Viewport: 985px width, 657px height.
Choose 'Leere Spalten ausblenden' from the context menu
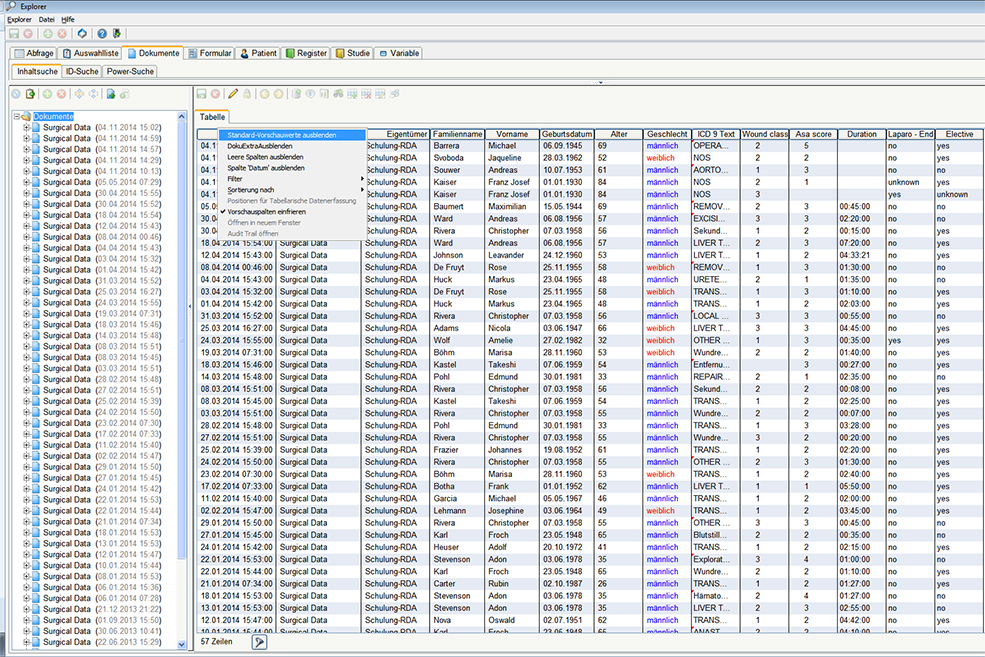click(265, 157)
